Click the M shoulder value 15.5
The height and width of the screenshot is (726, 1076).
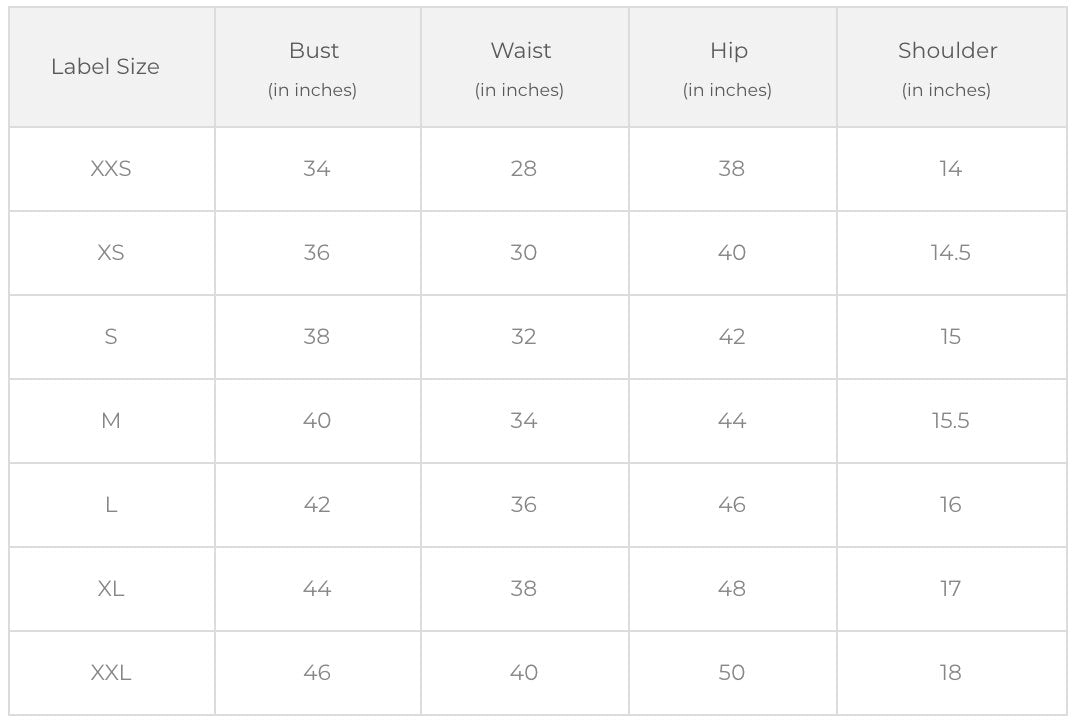point(950,421)
